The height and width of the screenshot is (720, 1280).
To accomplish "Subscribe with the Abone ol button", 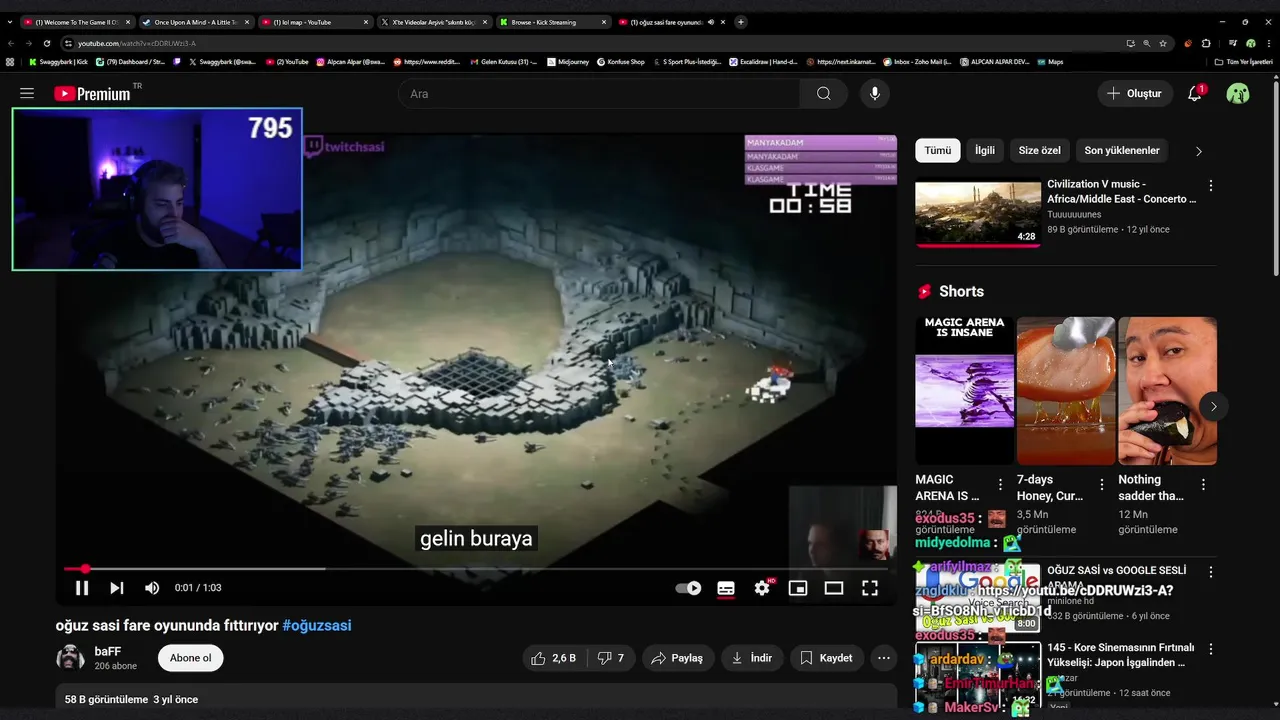I will click(190, 658).
